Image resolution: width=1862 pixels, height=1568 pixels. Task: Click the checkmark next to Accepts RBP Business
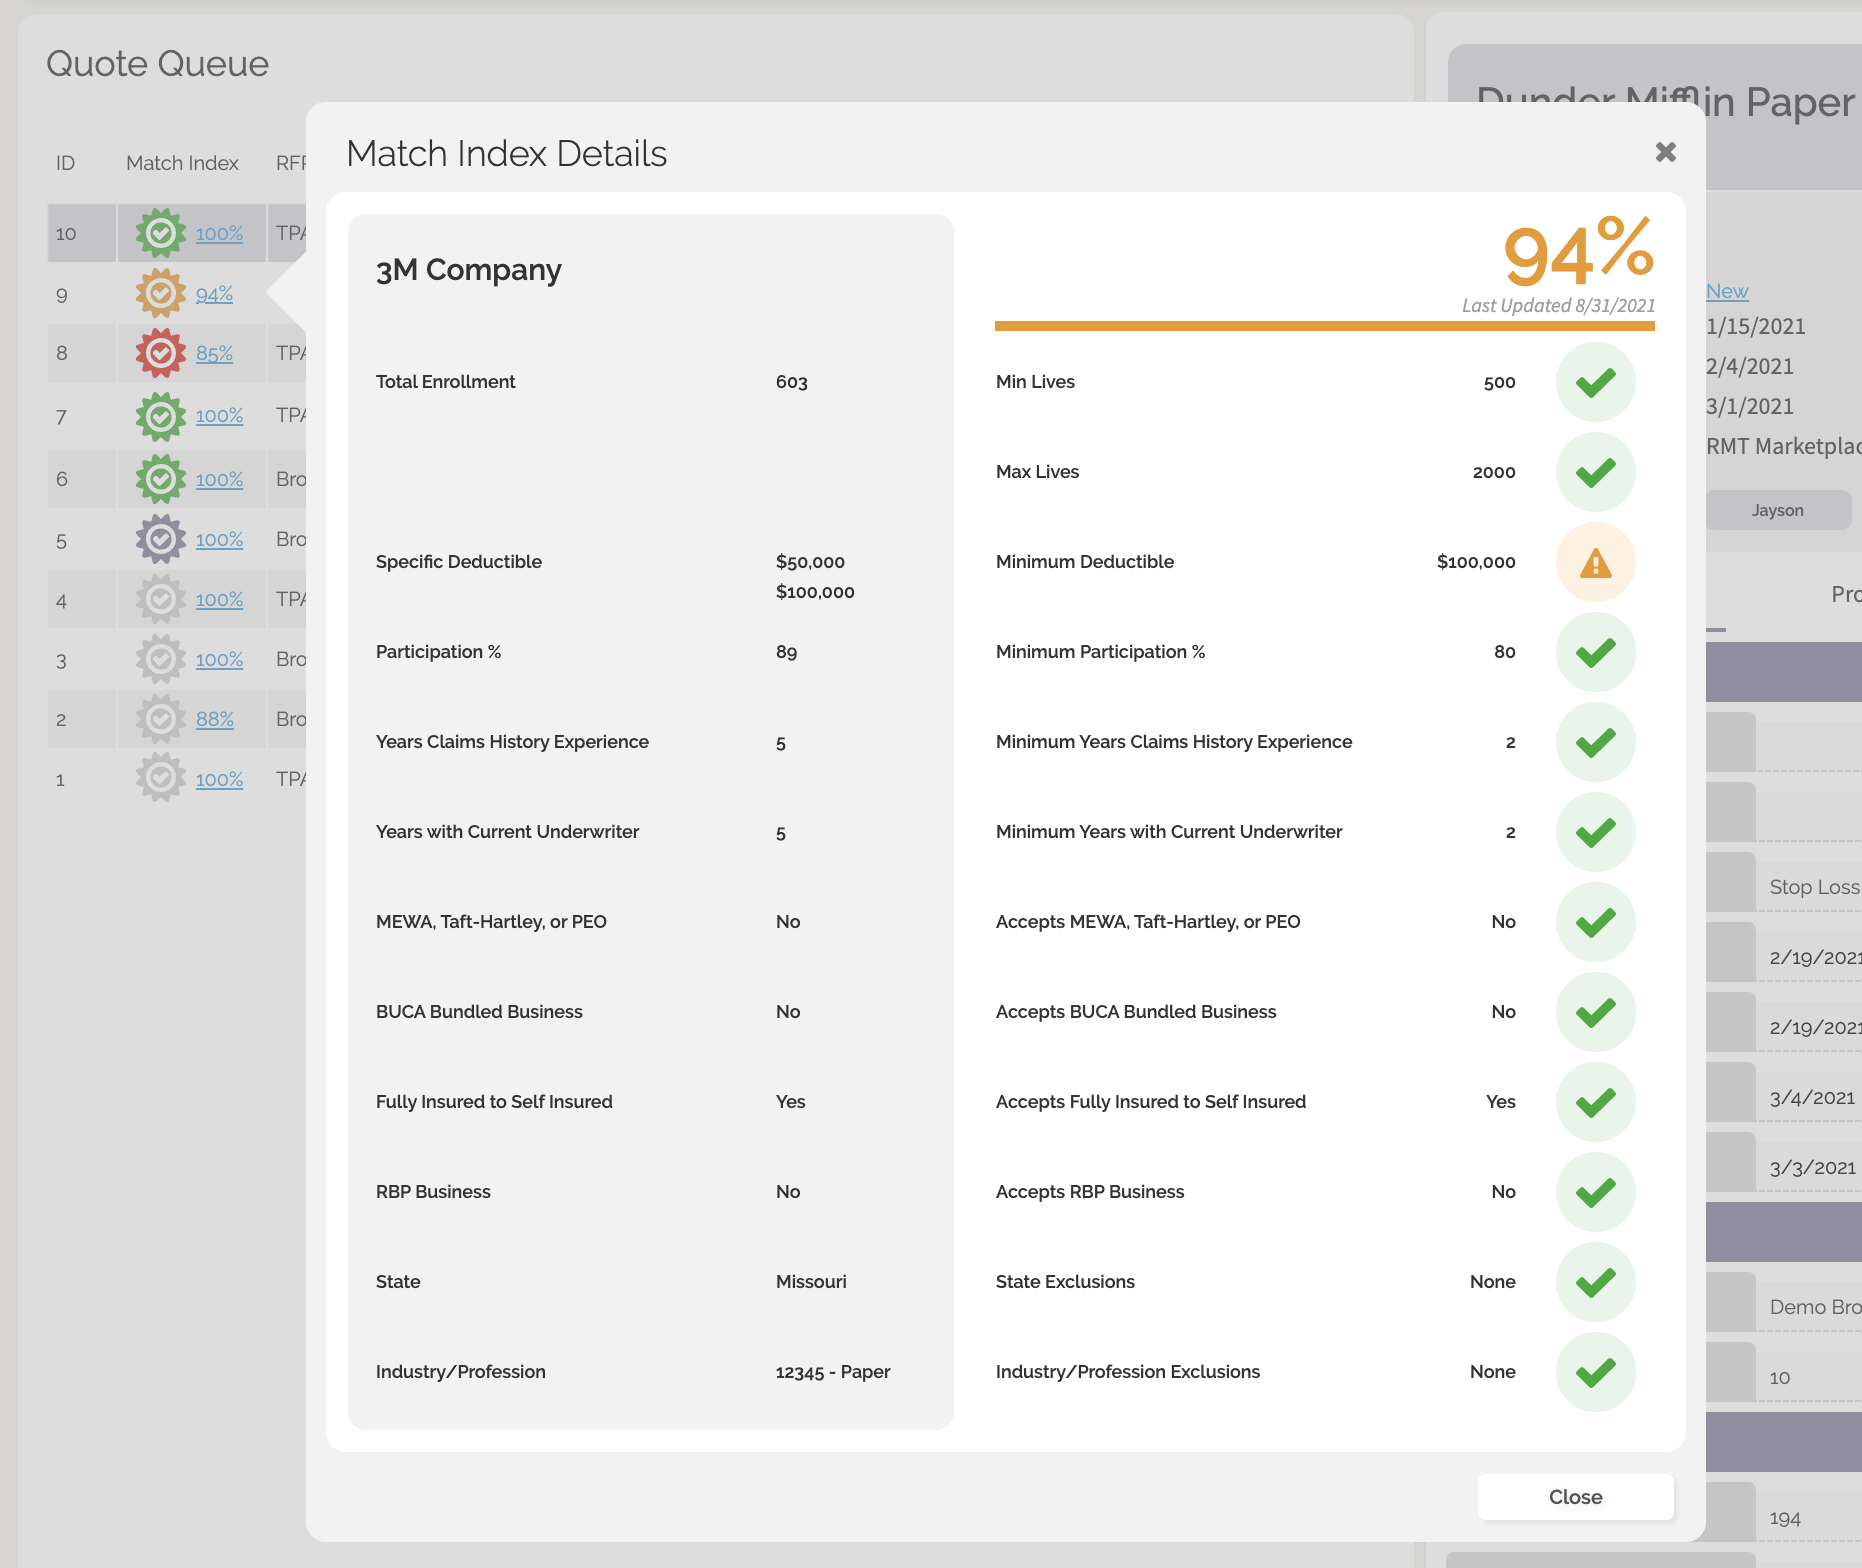(x=1595, y=1192)
